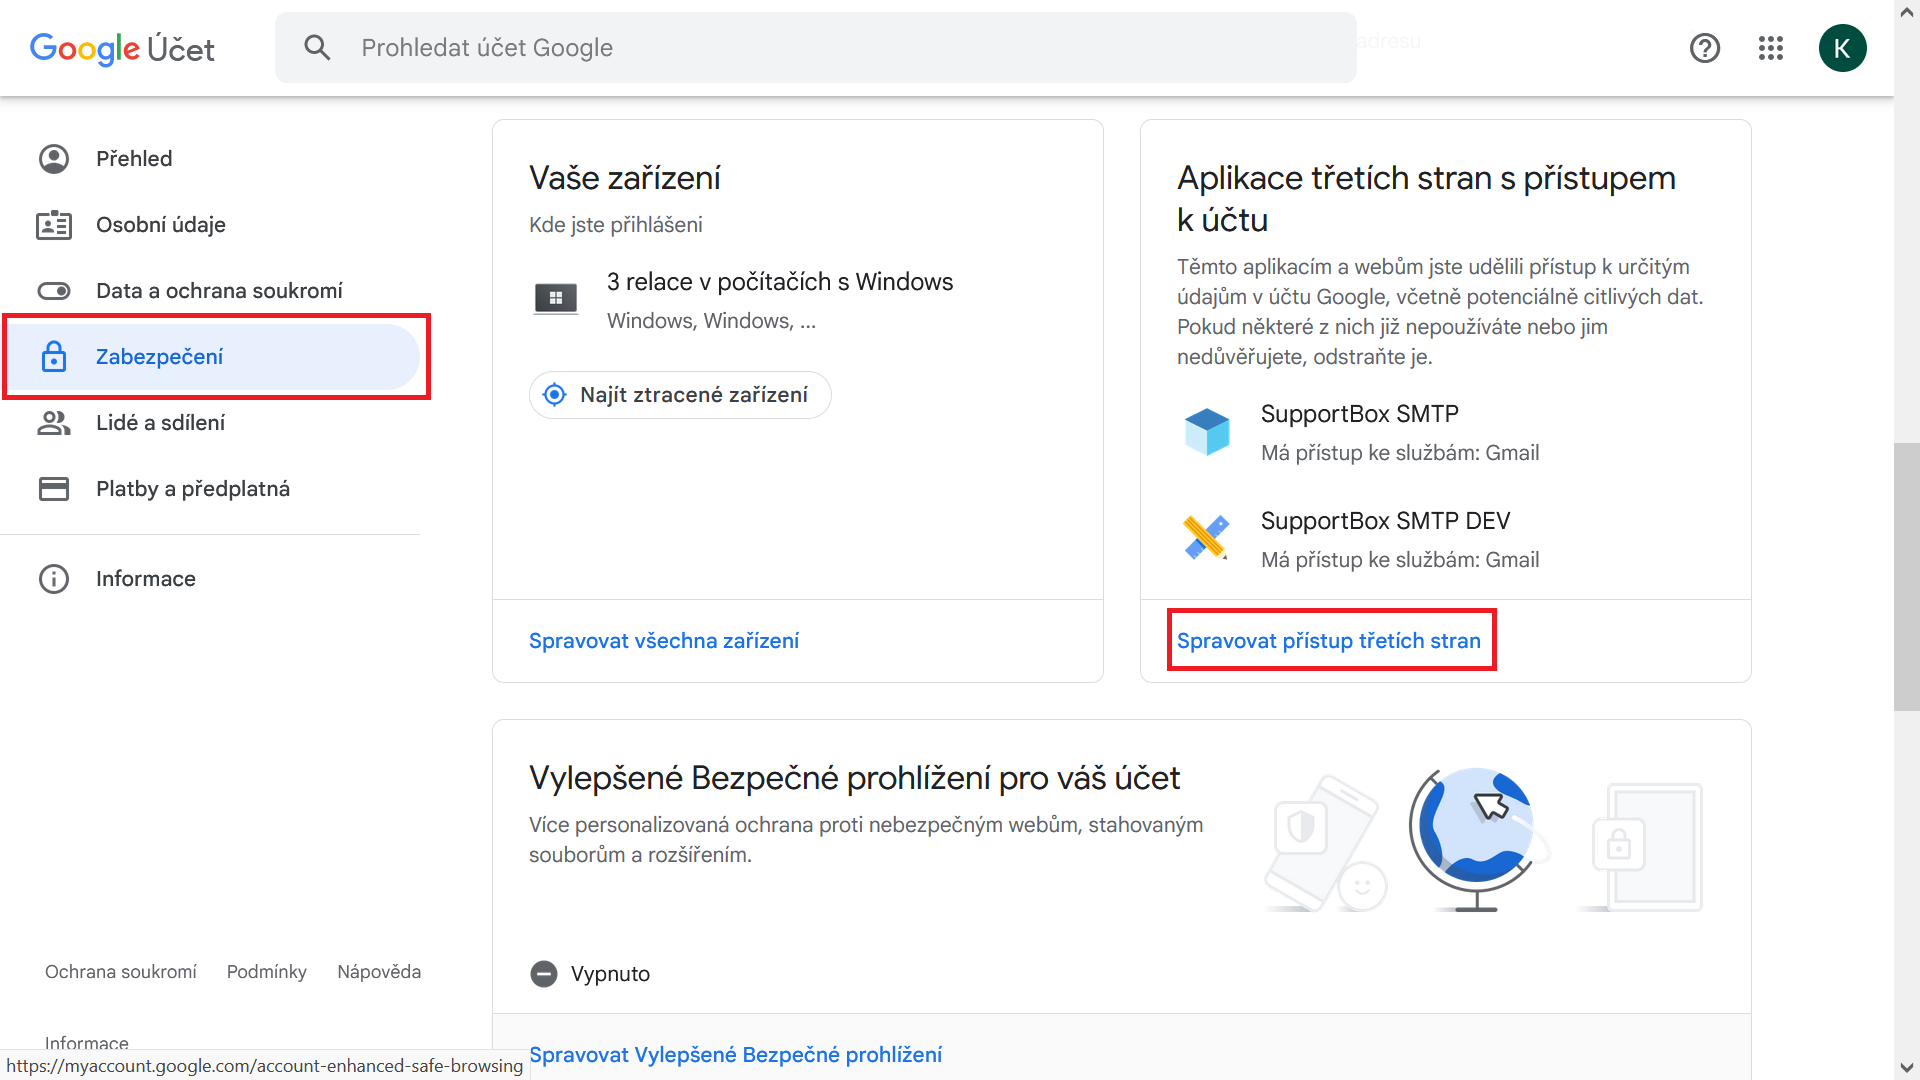This screenshot has width=1920, height=1080.
Task: Open Spravovat přístup třetích stran link
Action: 1329,641
